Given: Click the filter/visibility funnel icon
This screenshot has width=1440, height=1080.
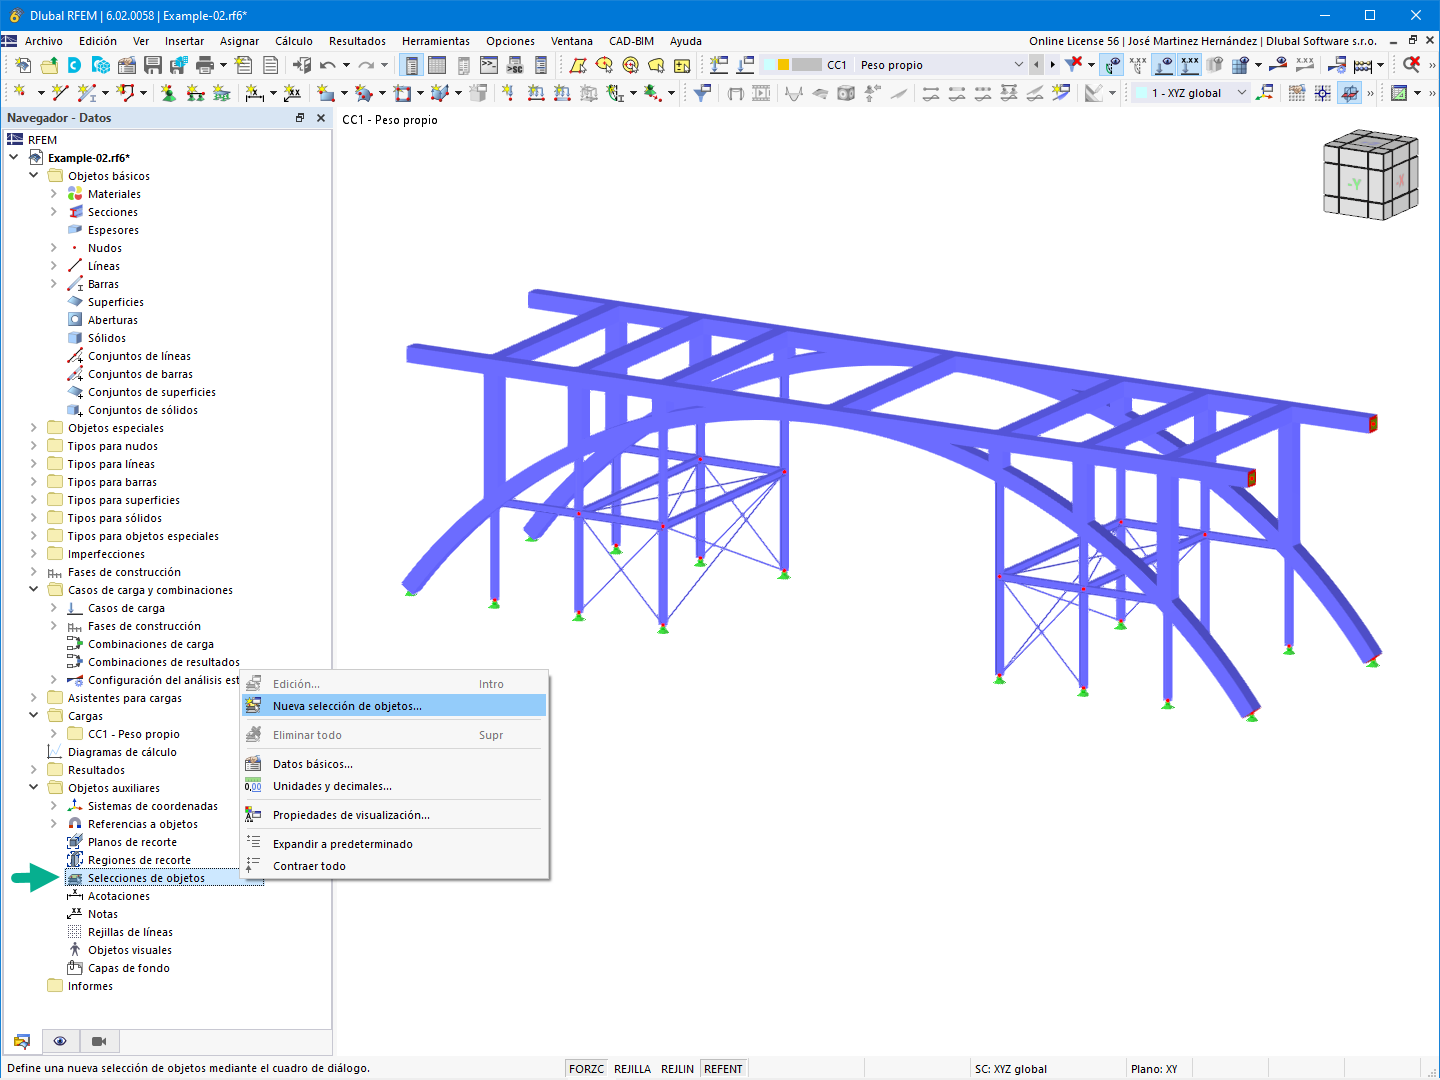Looking at the screenshot, I should [1072, 64].
